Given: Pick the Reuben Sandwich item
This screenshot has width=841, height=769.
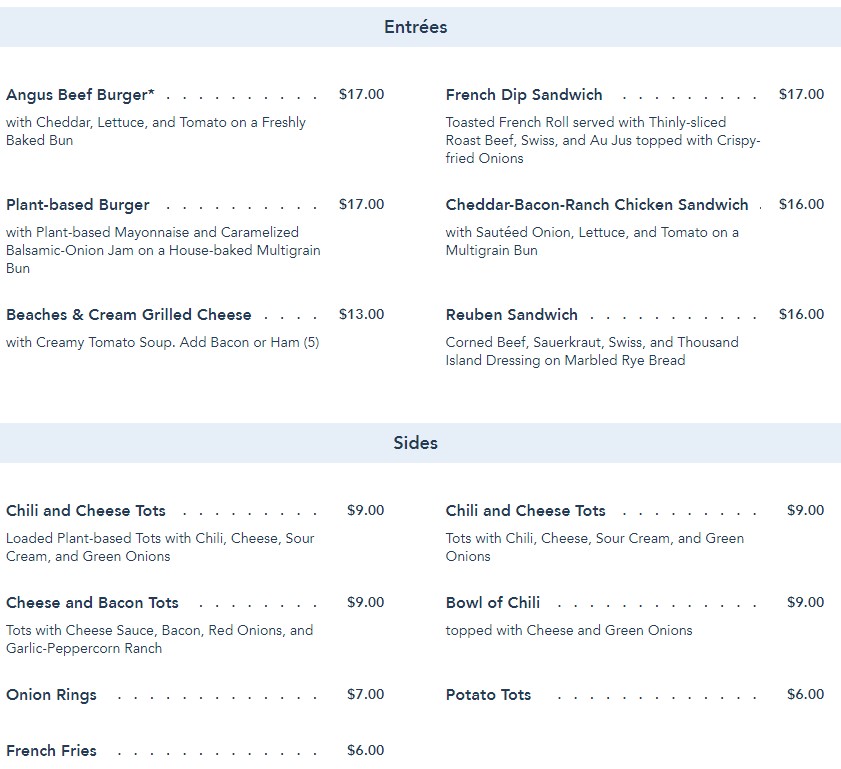Looking at the screenshot, I should click(512, 315).
